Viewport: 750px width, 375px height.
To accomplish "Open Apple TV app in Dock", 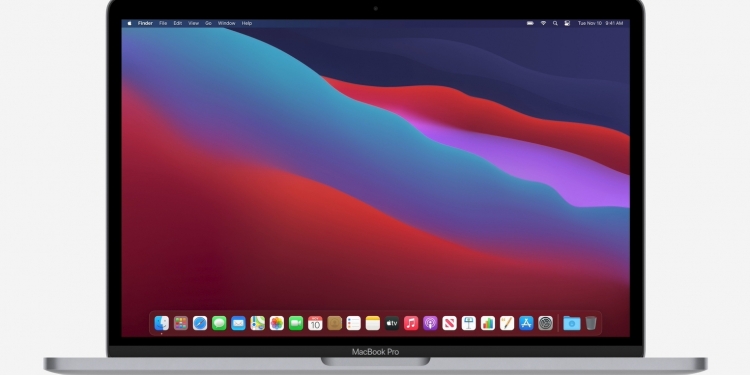I will pyautogui.click(x=392, y=323).
